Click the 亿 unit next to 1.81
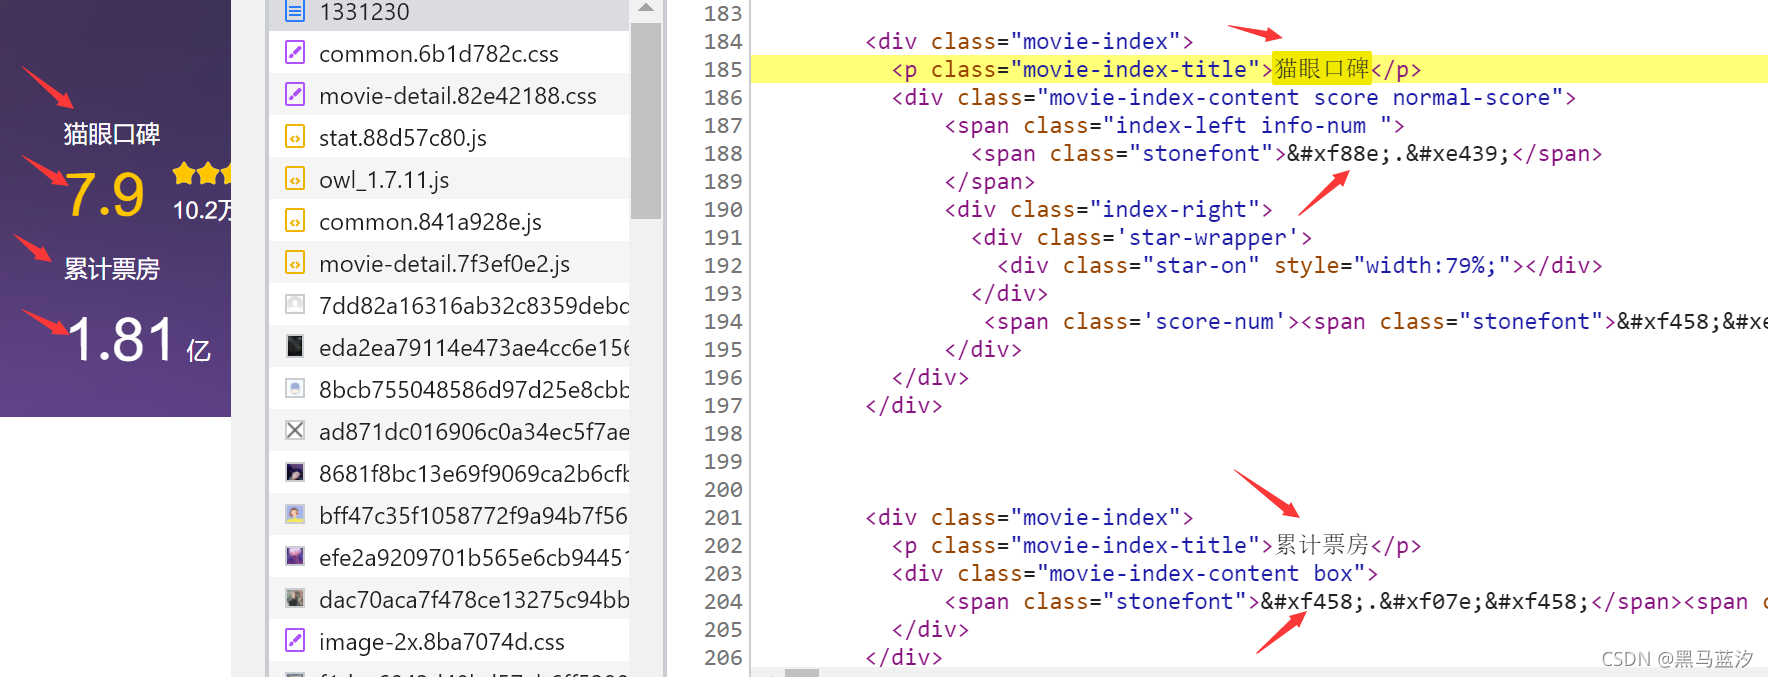The height and width of the screenshot is (677, 1768). pyautogui.click(x=199, y=350)
